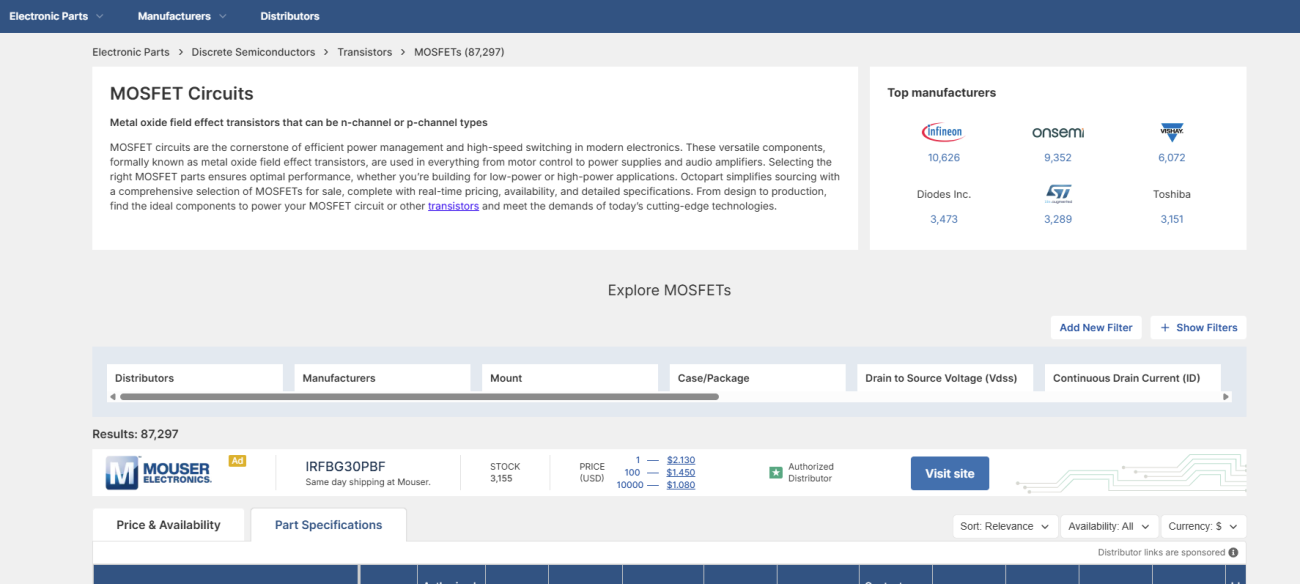
Task: Open the Availability: All dropdown
Action: 1108,526
